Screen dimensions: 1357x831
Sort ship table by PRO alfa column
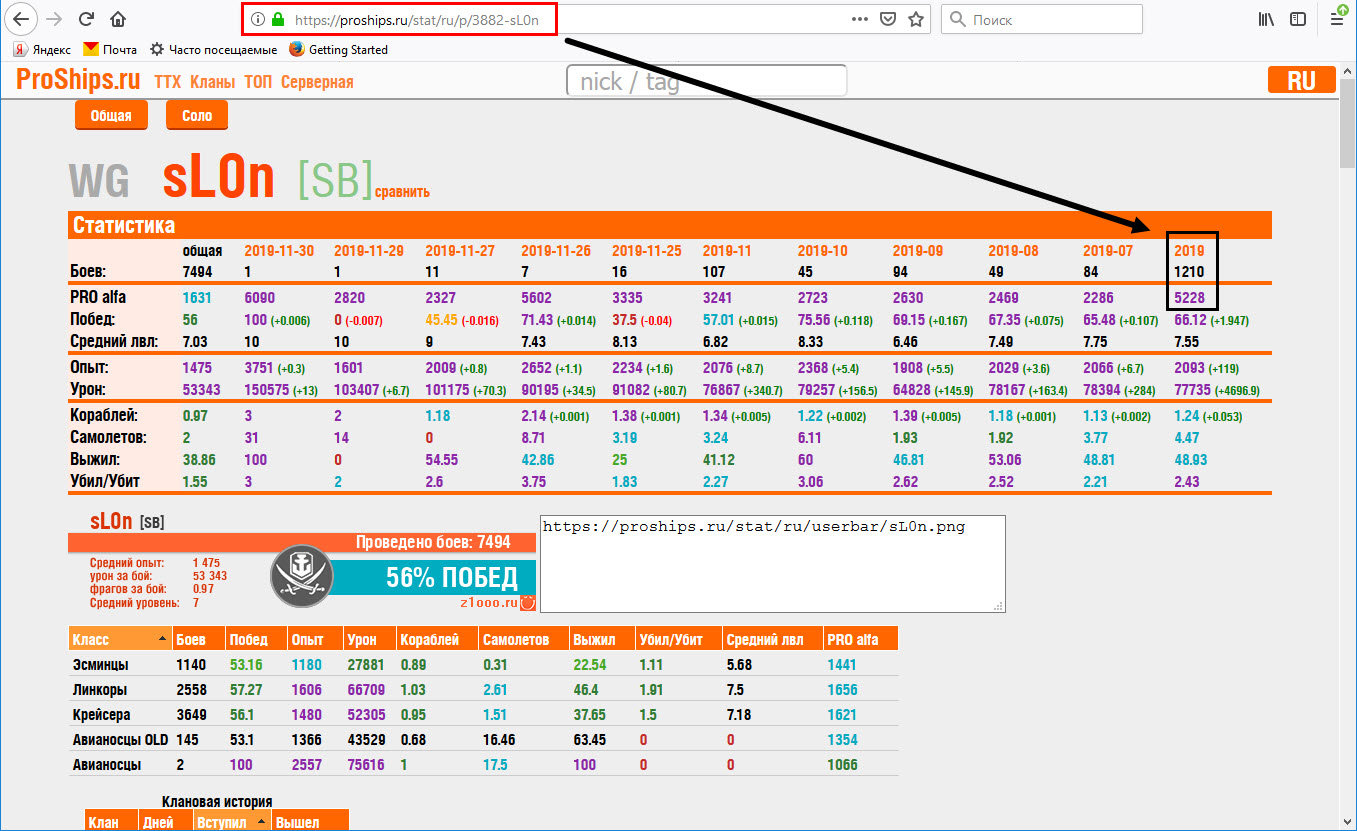(x=860, y=639)
